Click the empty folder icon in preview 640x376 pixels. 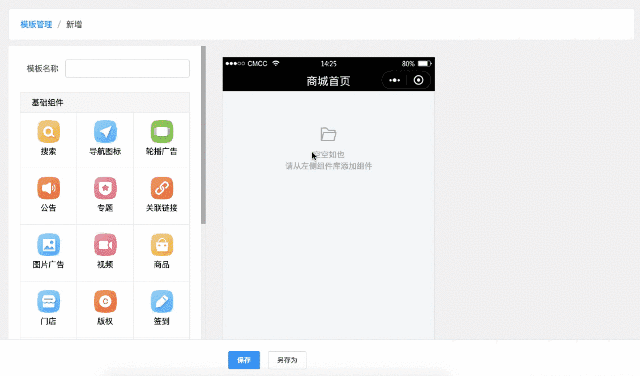328,134
